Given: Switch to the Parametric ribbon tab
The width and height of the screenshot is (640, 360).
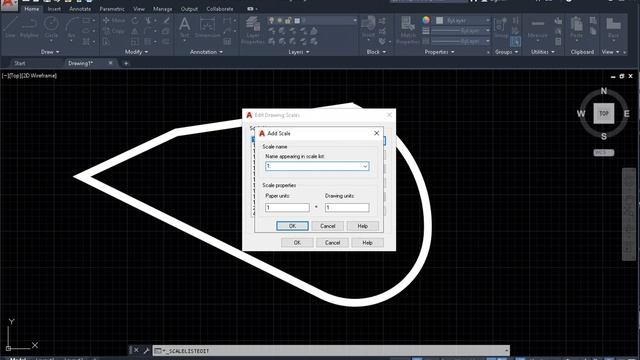Looking at the screenshot, I should pyautogui.click(x=112, y=9).
